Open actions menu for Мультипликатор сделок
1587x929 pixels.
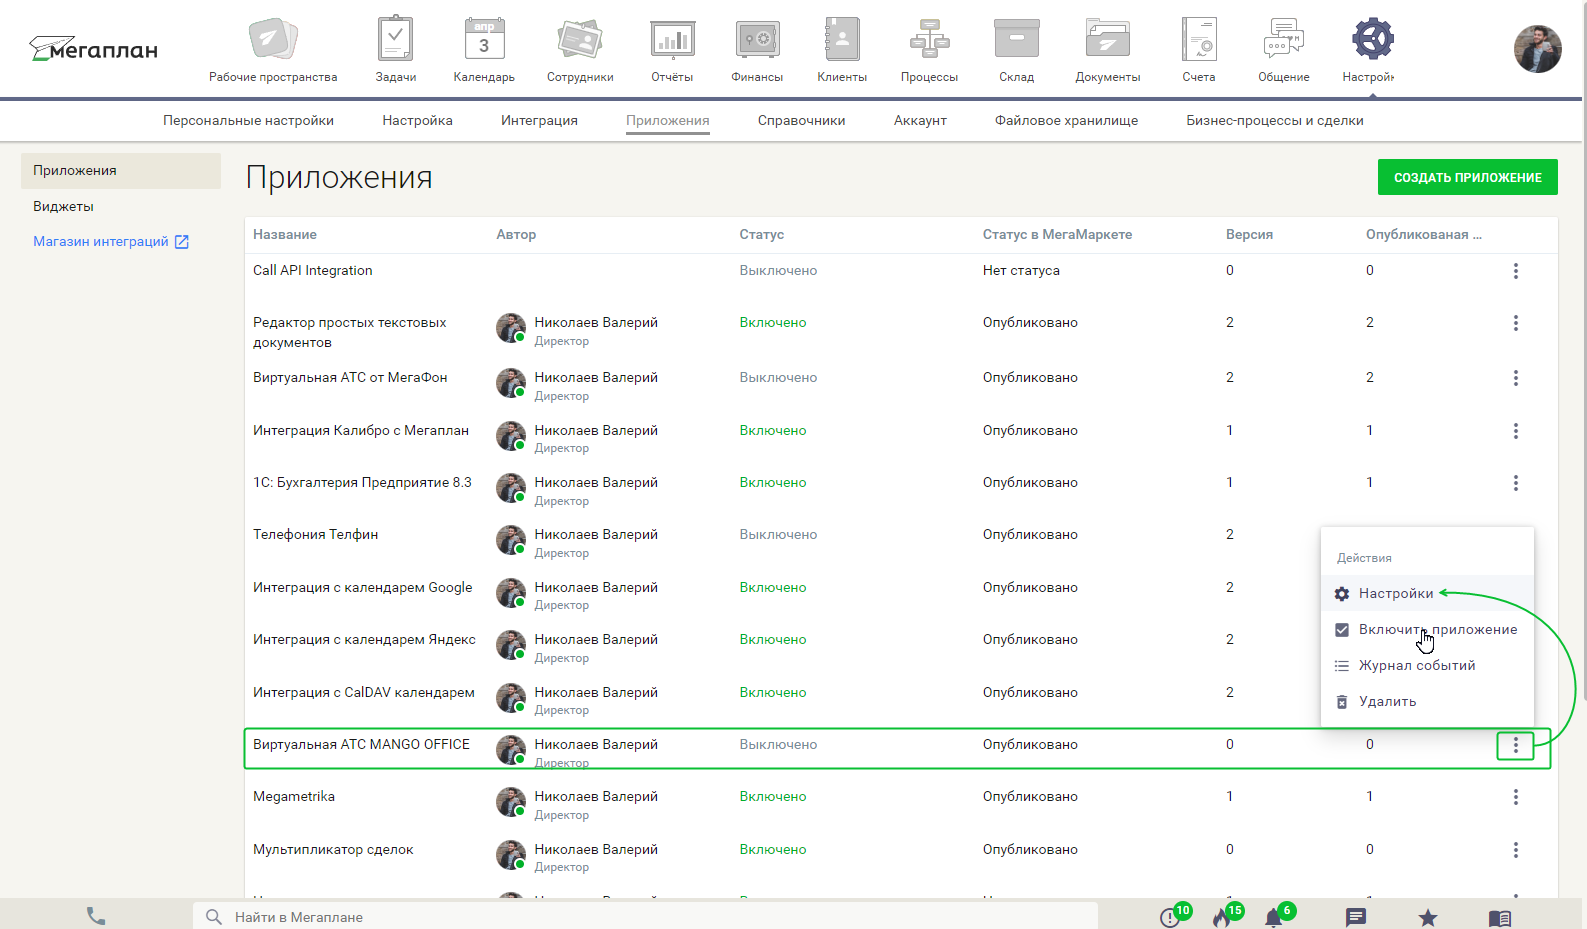[x=1516, y=850]
